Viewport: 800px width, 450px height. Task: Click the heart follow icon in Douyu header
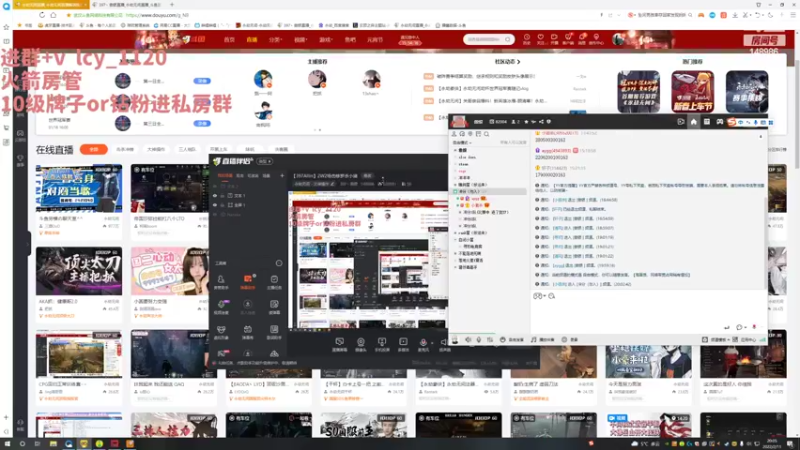pyautogui.click(x=540, y=37)
